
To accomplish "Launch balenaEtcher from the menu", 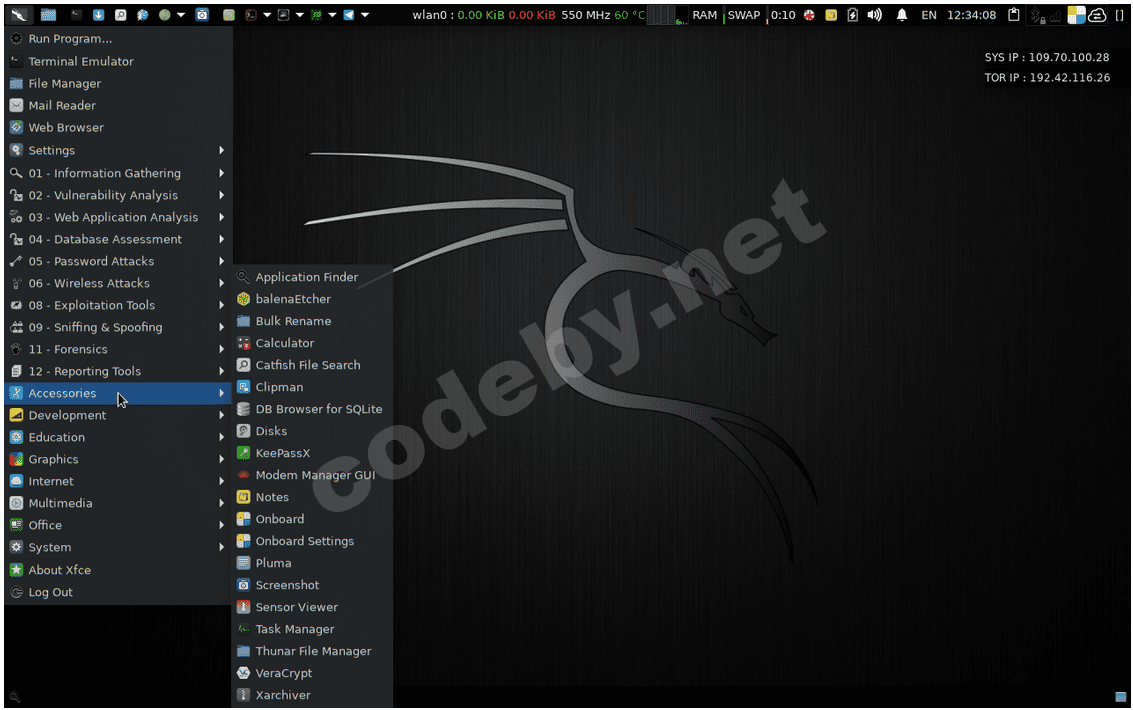I will (292, 299).
